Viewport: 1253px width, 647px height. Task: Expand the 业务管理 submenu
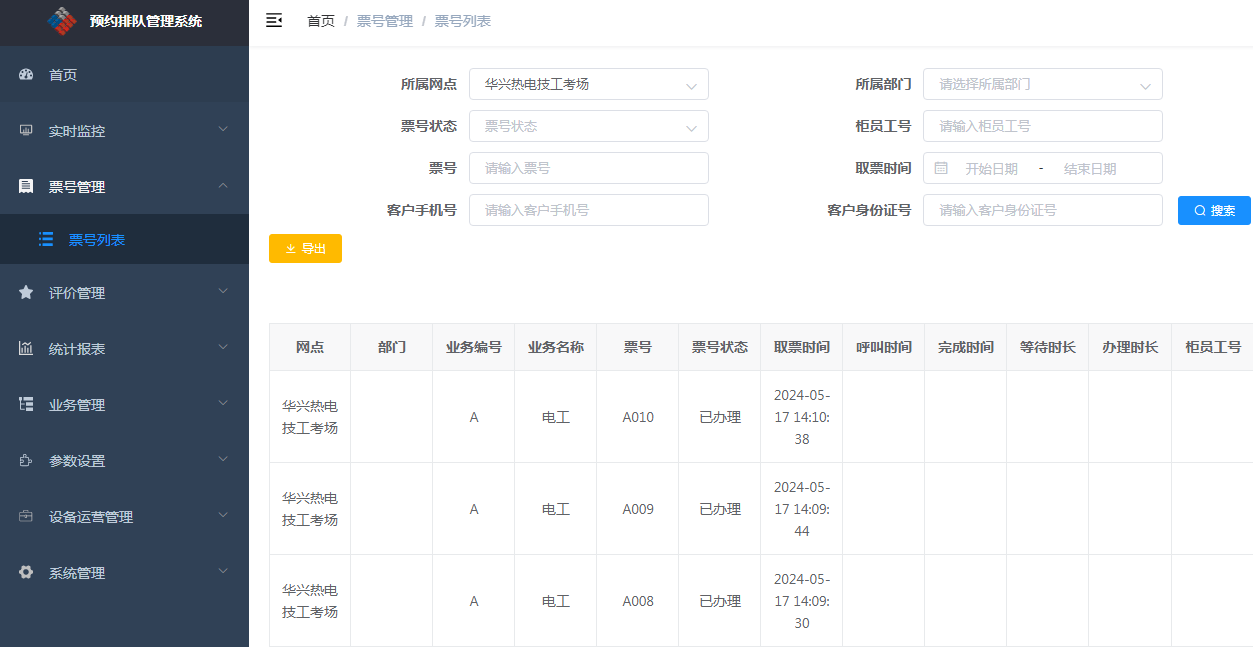click(124, 405)
